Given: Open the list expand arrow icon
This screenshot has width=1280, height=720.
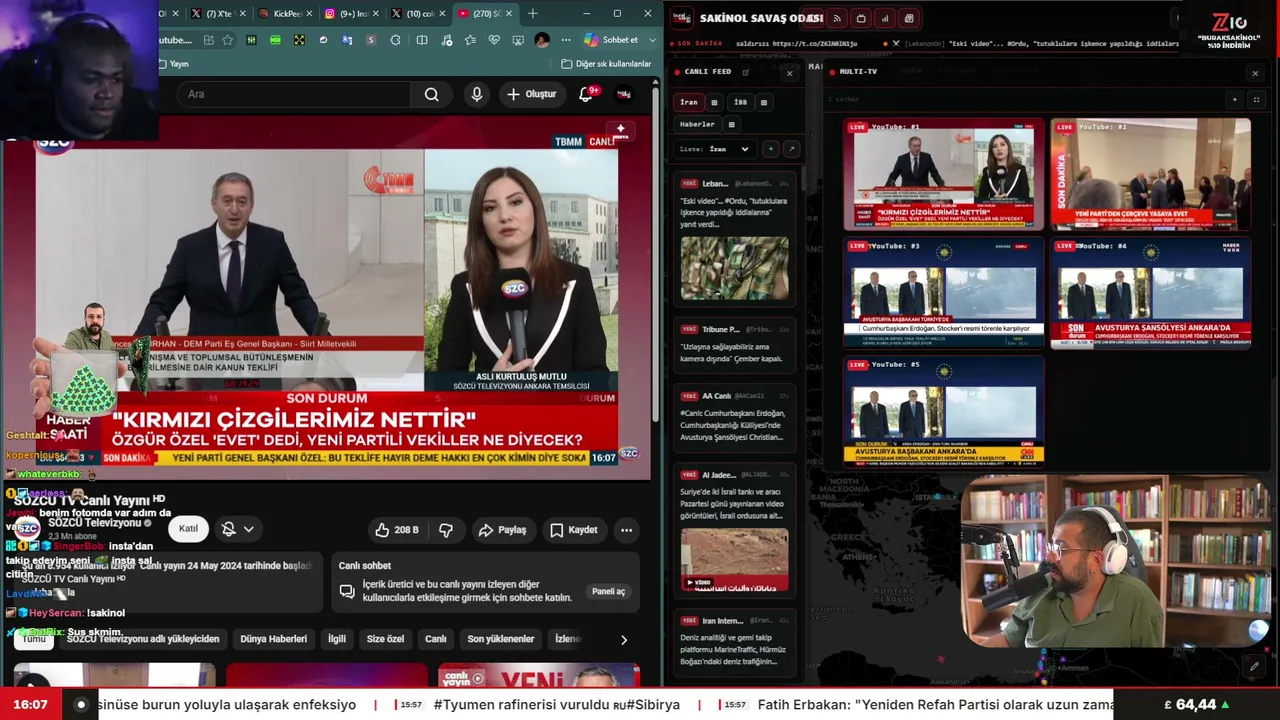Looking at the screenshot, I should pyautogui.click(x=791, y=149).
